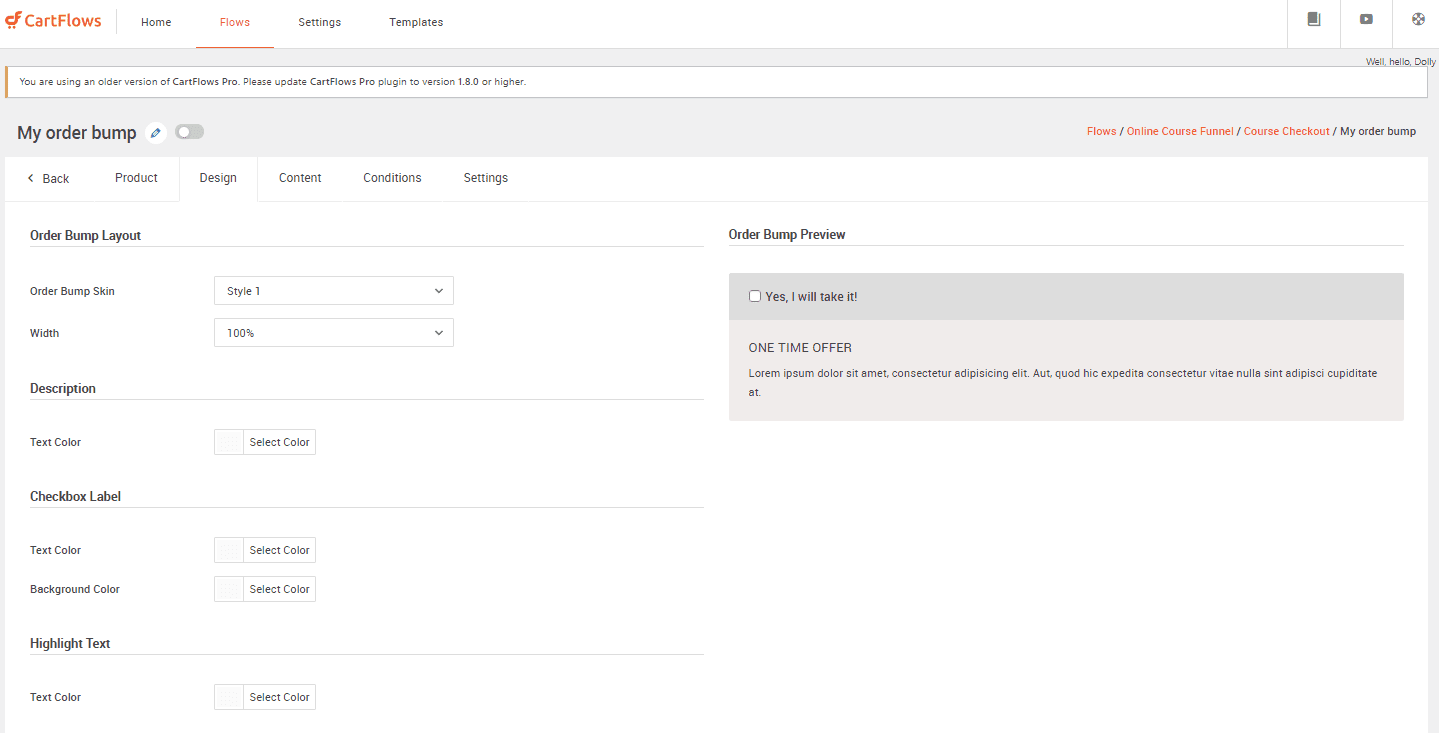The width and height of the screenshot is (1439, 733).
Task: Switch to the Product tab
Action: point(136,178)
